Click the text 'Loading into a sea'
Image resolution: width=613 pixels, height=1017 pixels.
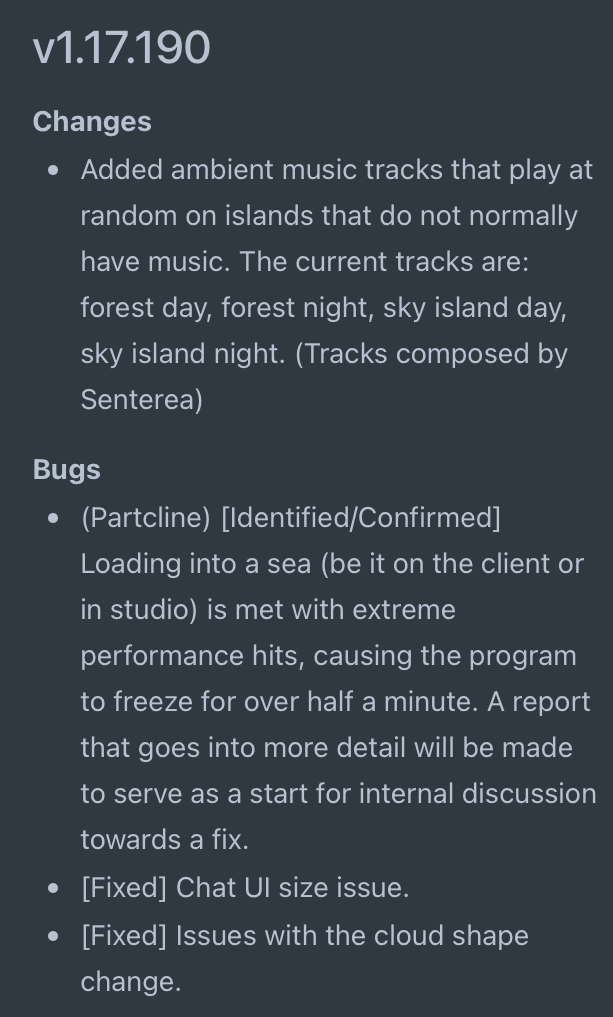[197, 564]
